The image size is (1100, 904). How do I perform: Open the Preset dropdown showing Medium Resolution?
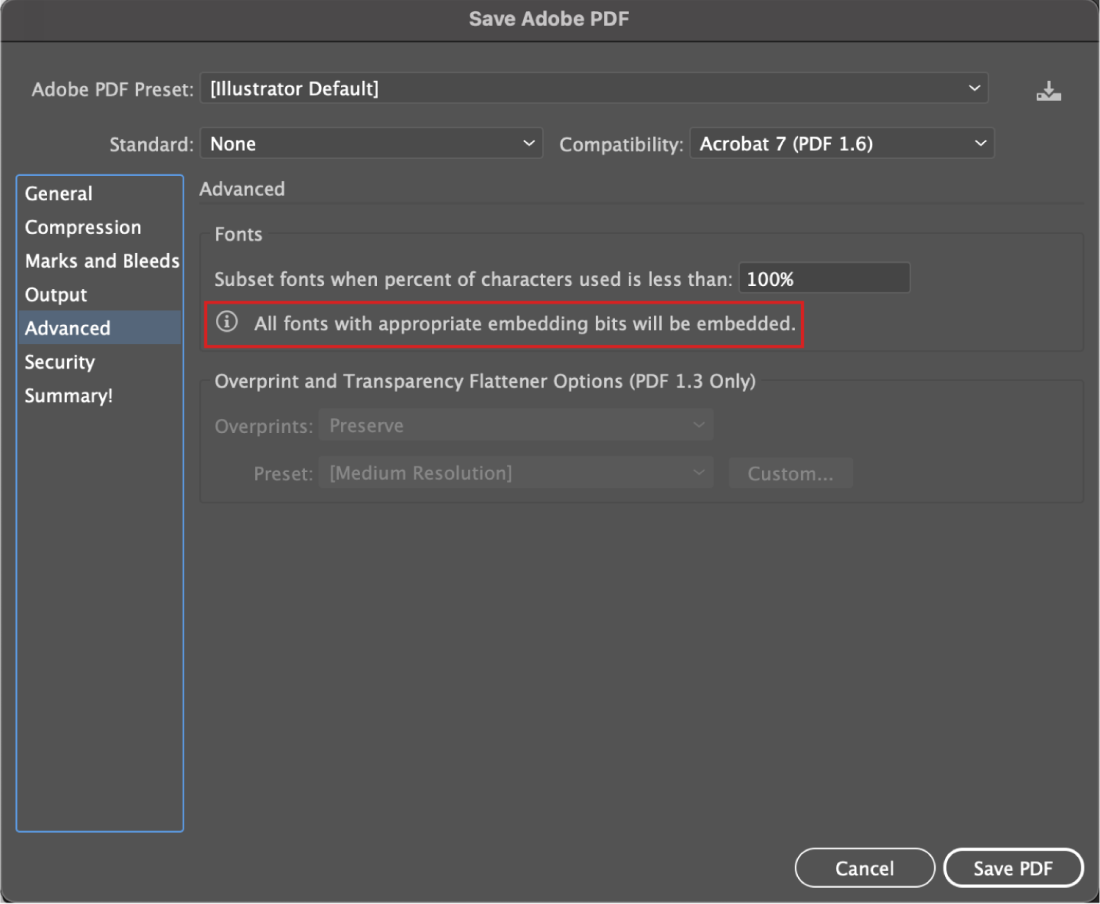click(516, 473)
